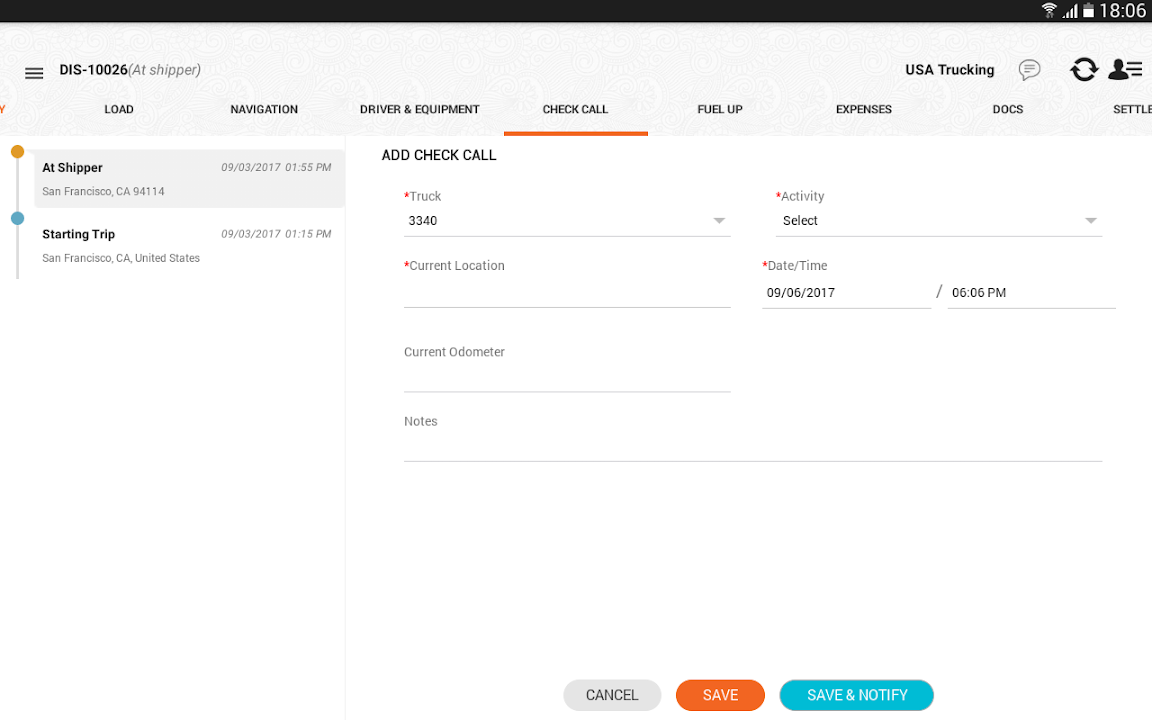Image resolution: width=1152 pixels, height=720 pixels.
Task: Switch to the Load tab
Action: pyautogui.click(x=119, y=109)
